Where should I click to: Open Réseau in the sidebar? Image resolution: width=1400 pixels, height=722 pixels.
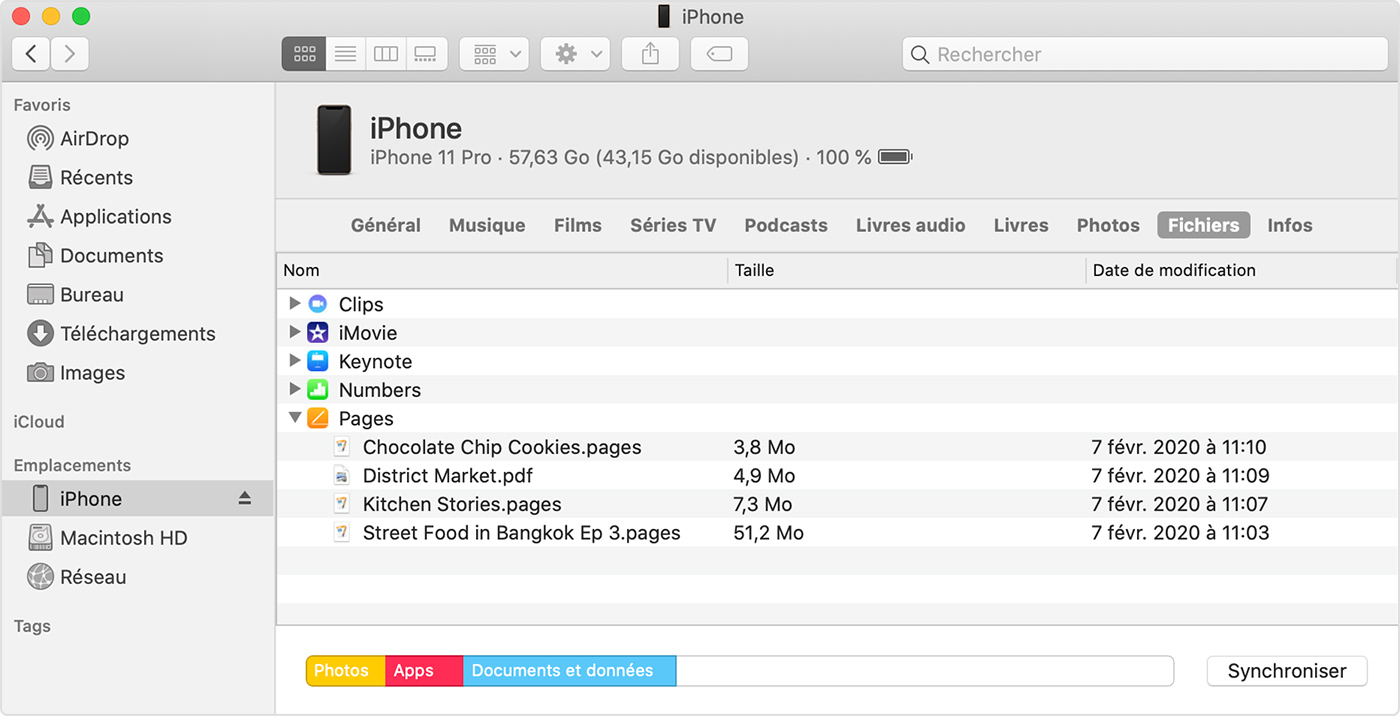pyautogui.click(x=77, y=576)
